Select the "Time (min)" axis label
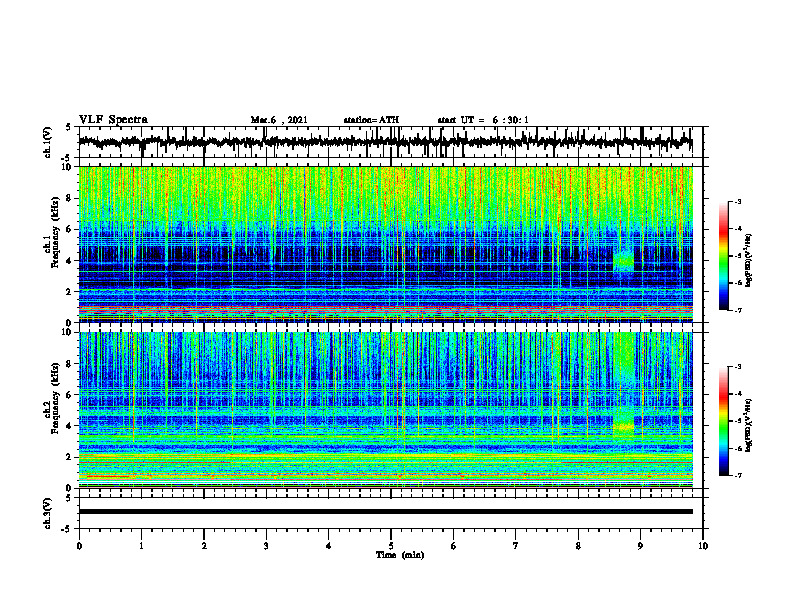The width and height of the screenshot is (792, 612). pos(400,555)
